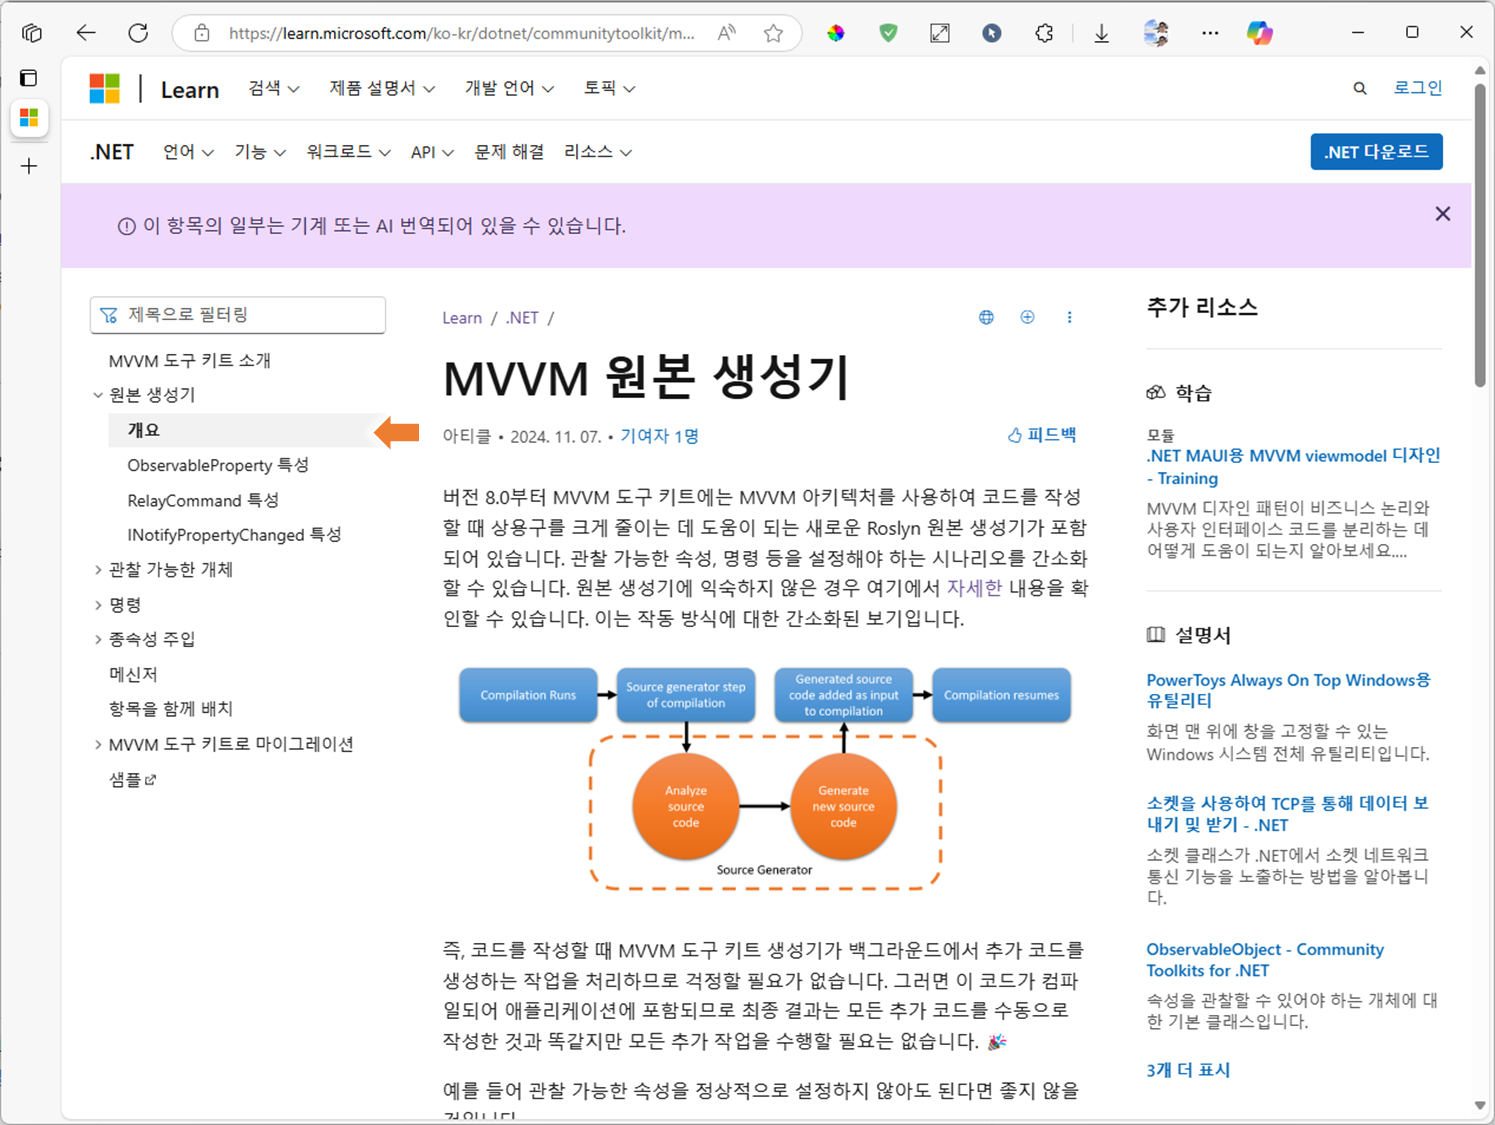This screenshot has height=1125, width=1495.
Task: Open PowerToys Always On Top link
Action: 1288,690
